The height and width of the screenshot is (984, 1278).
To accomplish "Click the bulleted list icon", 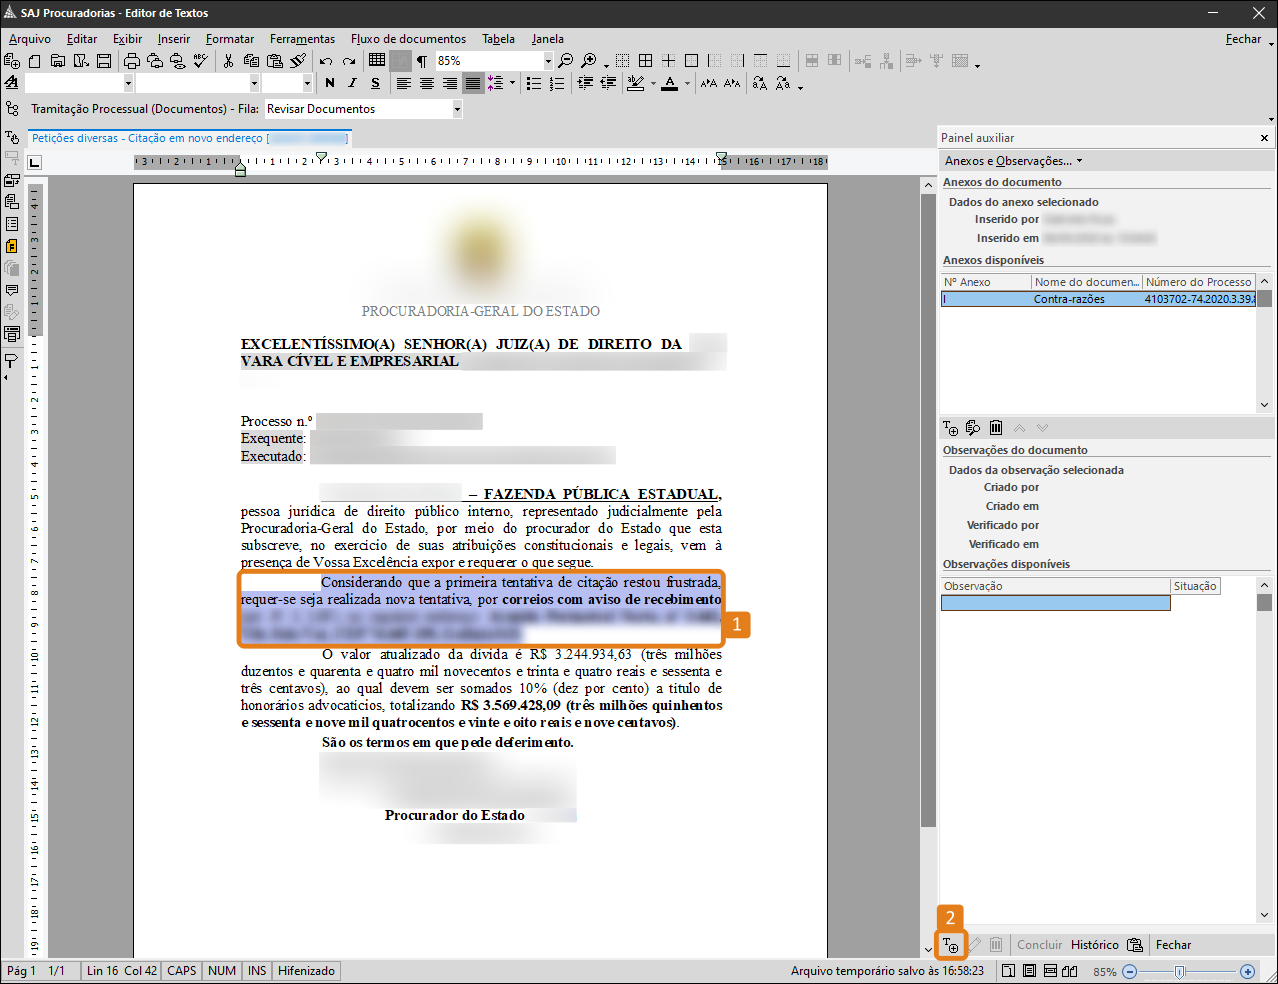I will pos(534,84).
